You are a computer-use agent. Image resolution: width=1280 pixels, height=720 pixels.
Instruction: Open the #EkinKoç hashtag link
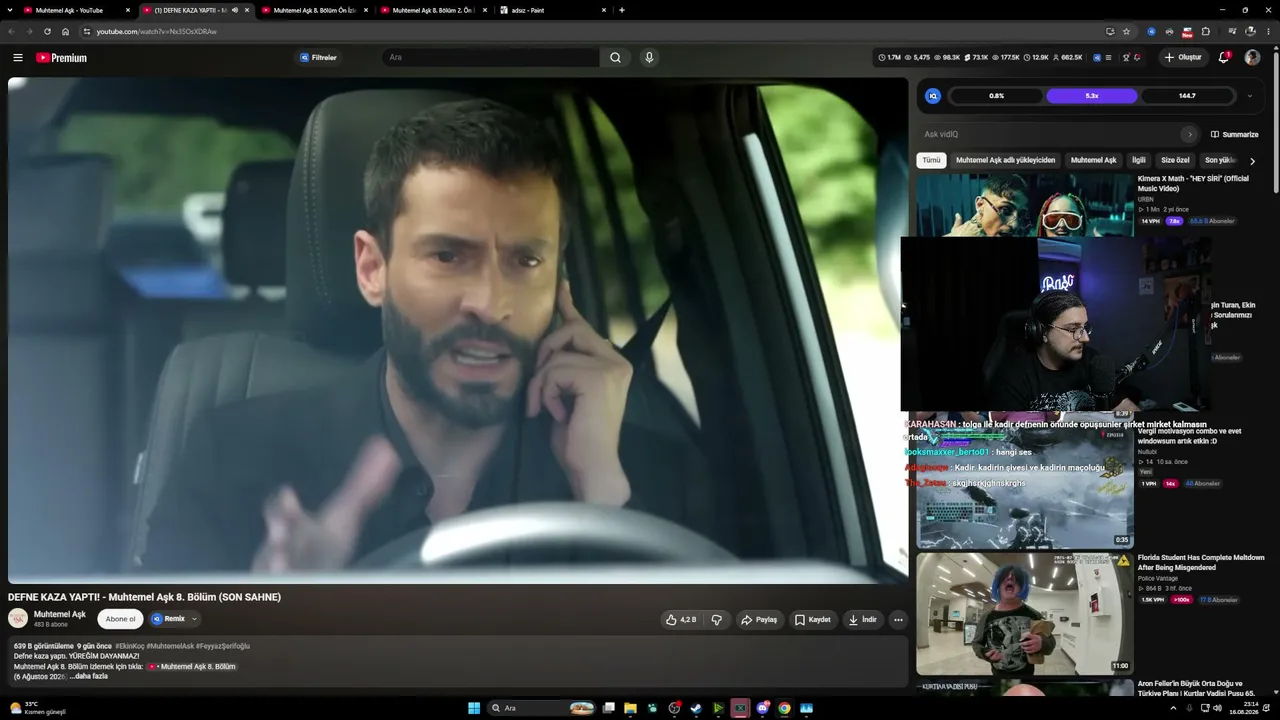[x=129, y=647]
